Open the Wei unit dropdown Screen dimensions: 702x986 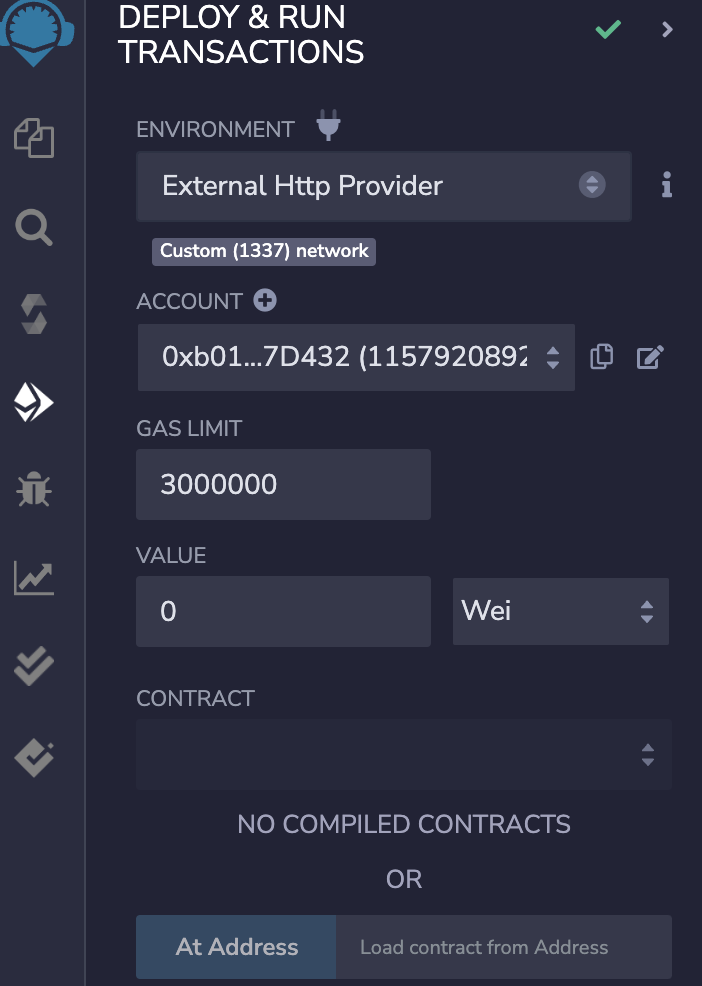(x=560, y=610)
